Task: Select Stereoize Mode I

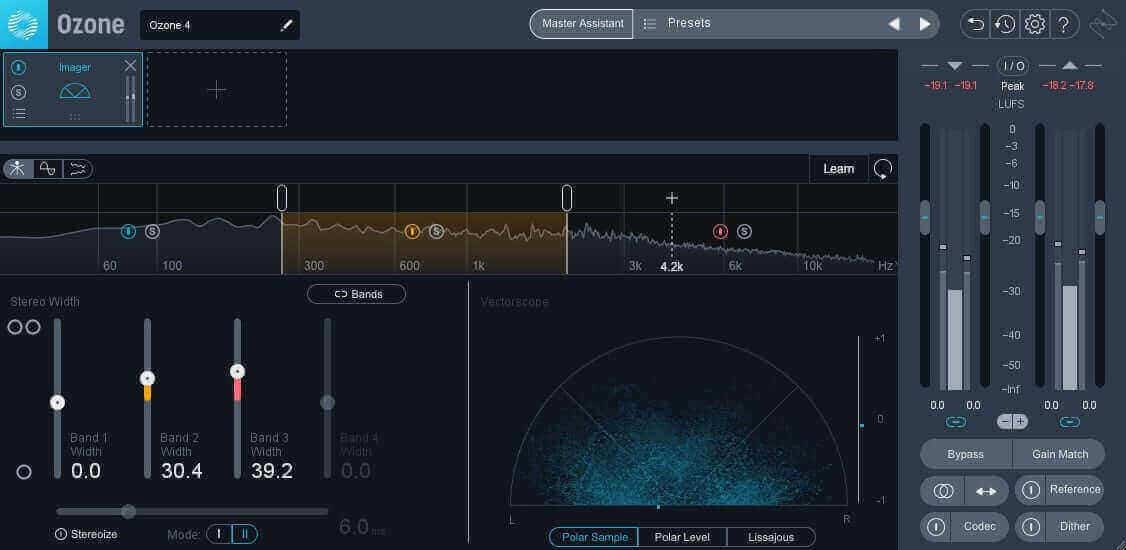Action: tap(220, 534)
